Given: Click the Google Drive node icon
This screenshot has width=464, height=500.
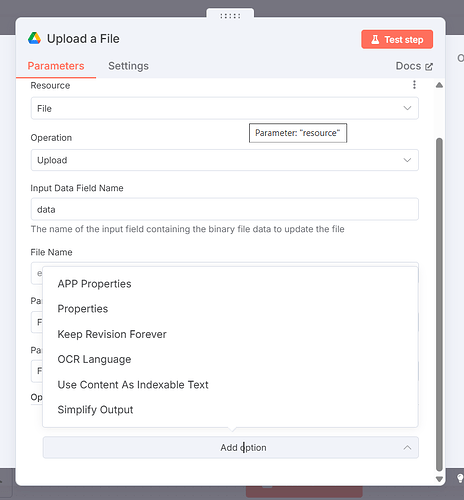Looking at the screenshot, I should [34, 38].
